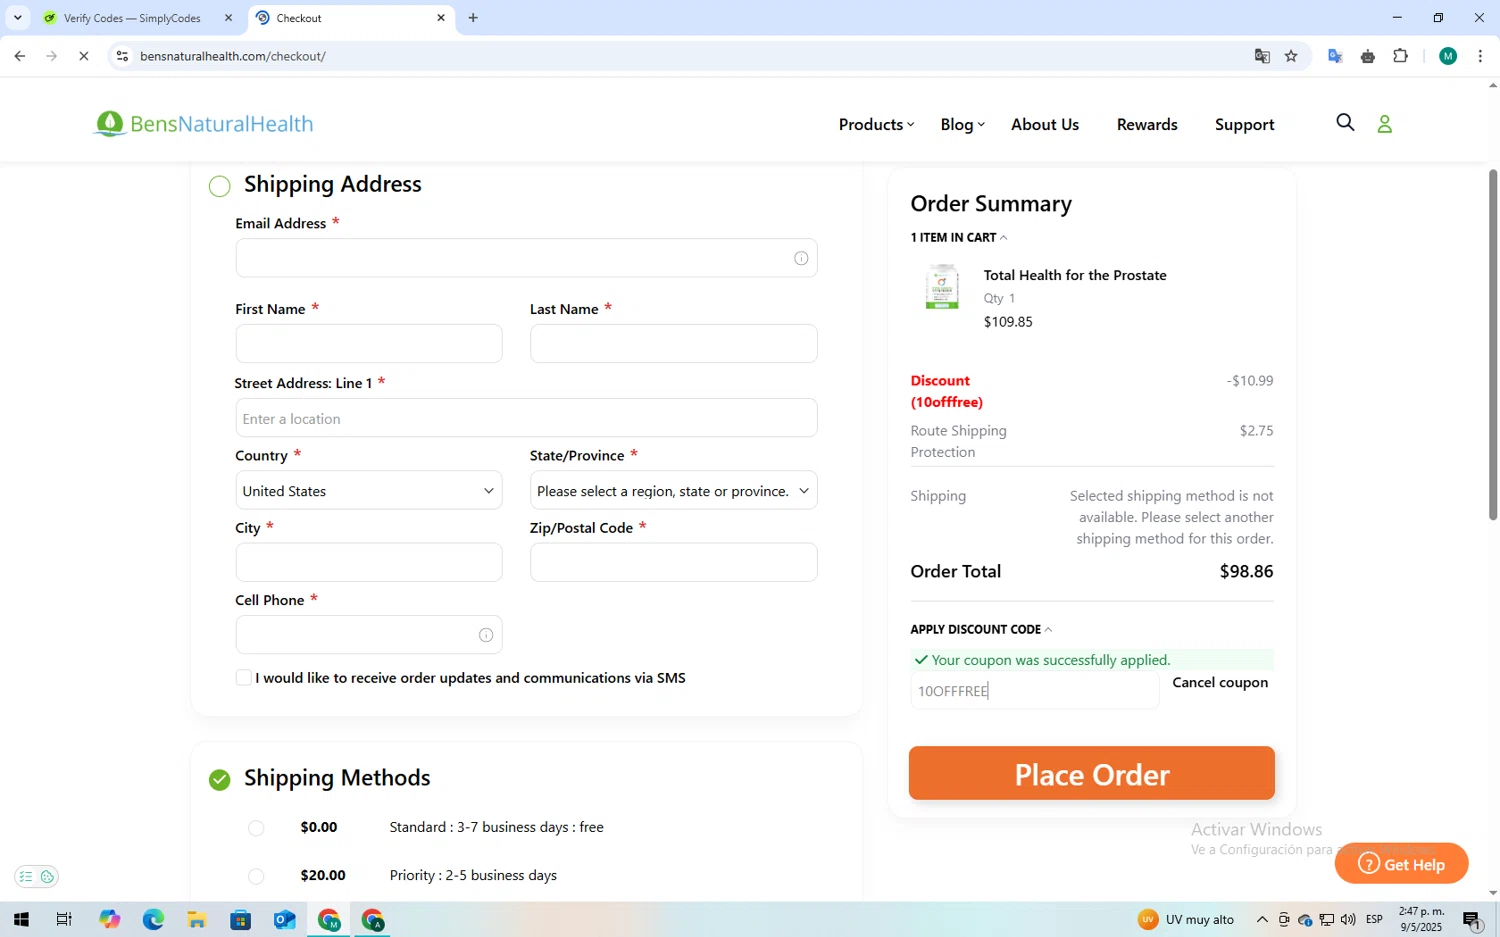Open the Country dropdown showing United States

tap(369, 491)
